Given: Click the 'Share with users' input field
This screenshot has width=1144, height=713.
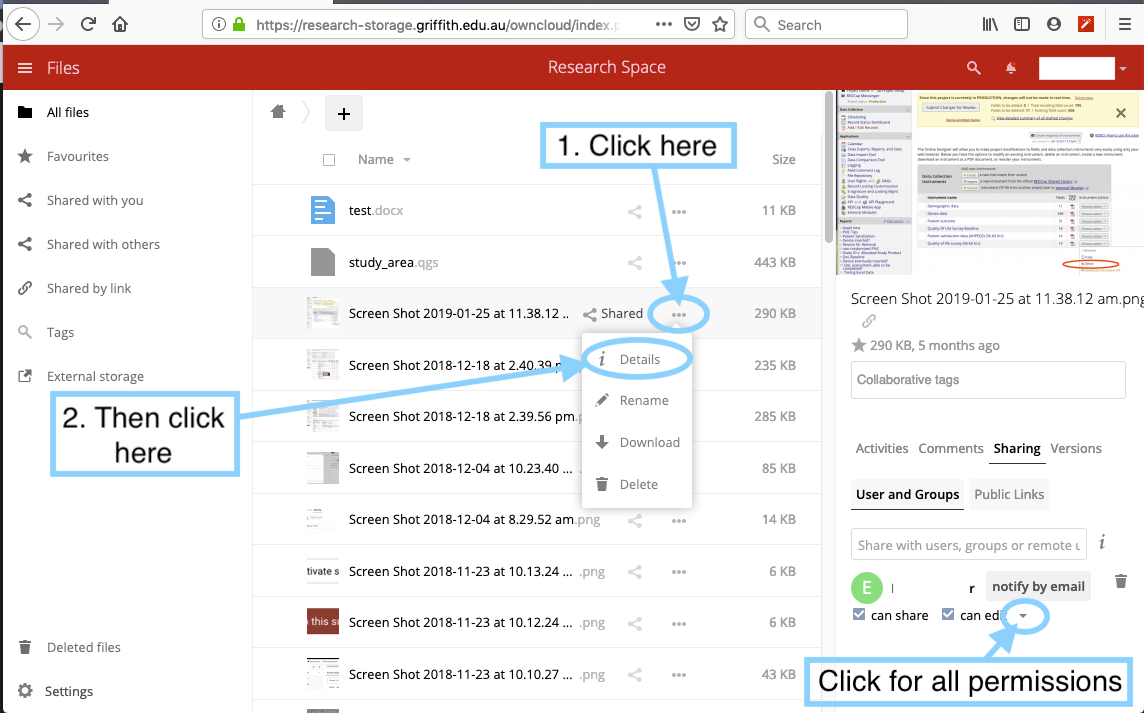Looking at the screenshot, I should coord(968,545).
